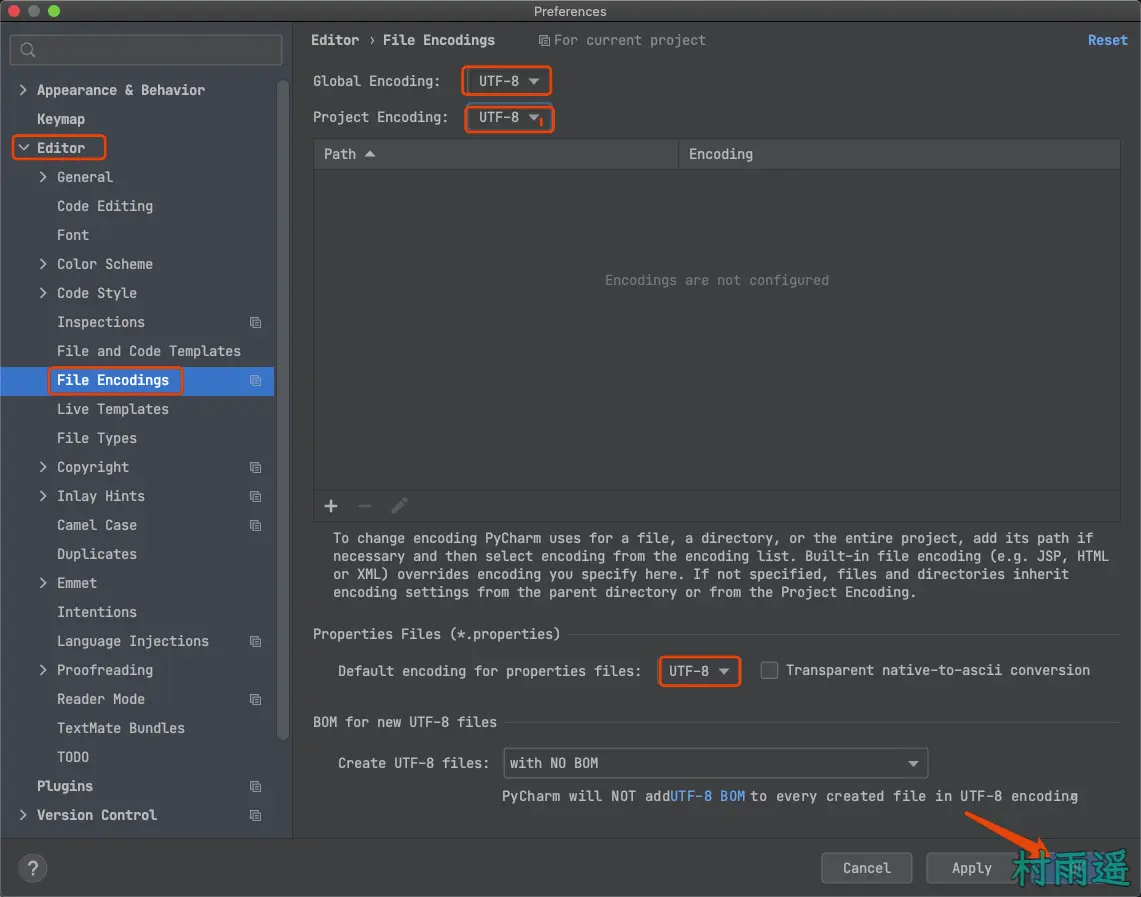1141x897 pixels.
Task: Click project-level icon beside Version Control
Action: point(255,815)
